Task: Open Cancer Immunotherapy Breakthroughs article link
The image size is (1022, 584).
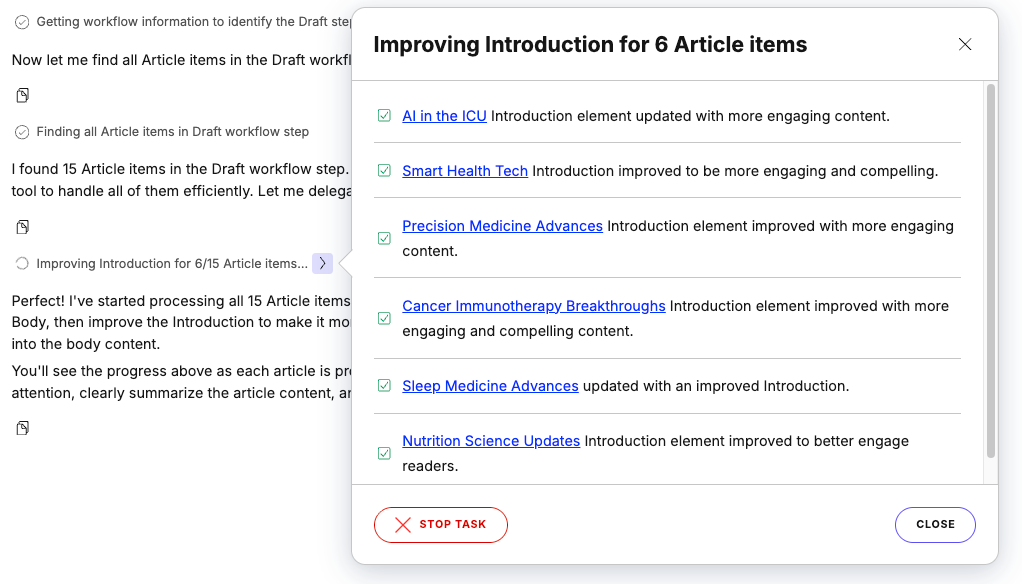Action: 533,306
